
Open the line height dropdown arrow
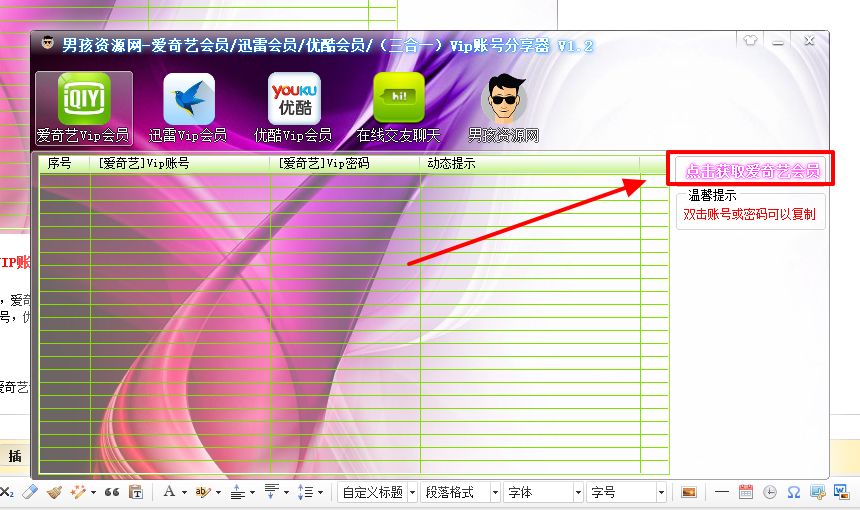pos(320,492)
